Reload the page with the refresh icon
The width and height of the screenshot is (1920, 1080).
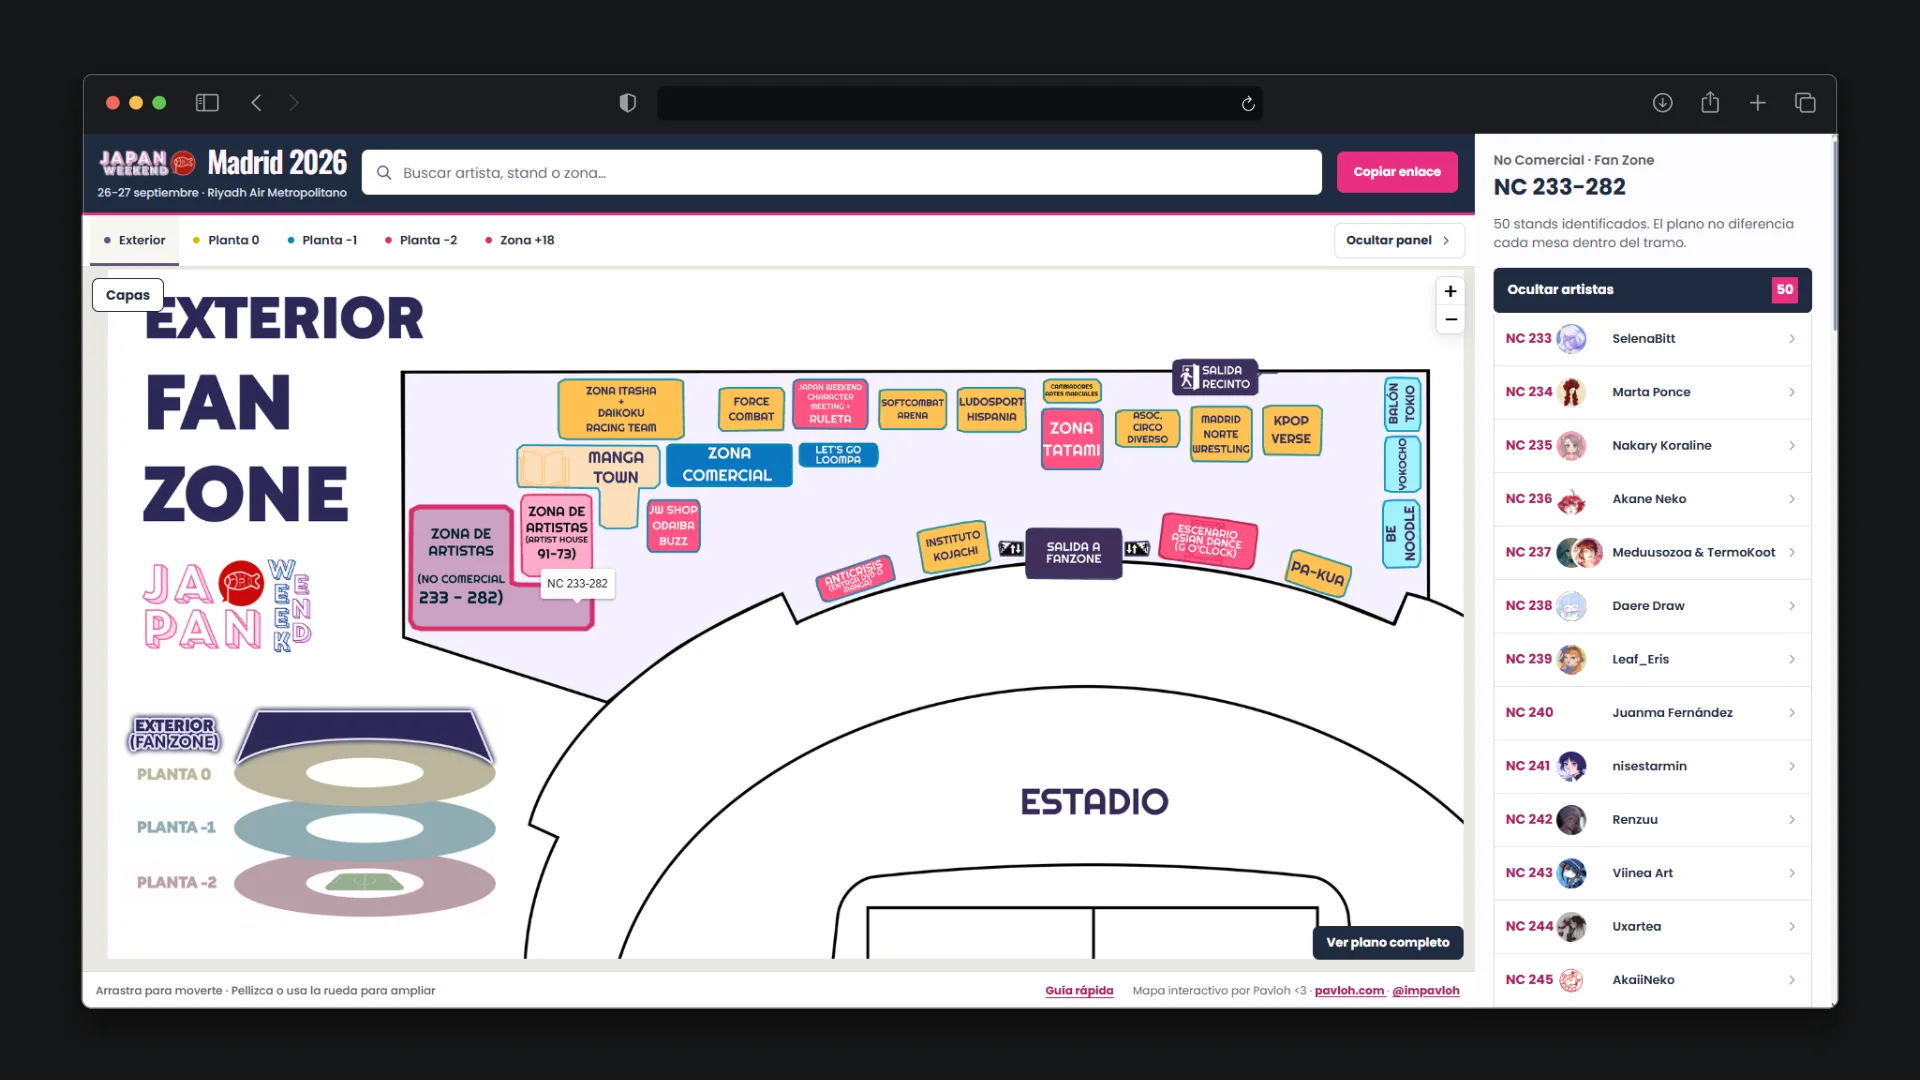point(1248,104)
